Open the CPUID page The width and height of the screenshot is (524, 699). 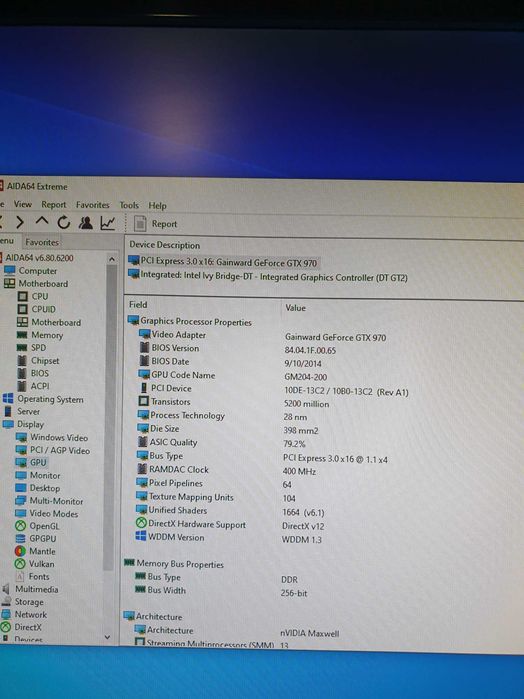click(x=37, y=309)
